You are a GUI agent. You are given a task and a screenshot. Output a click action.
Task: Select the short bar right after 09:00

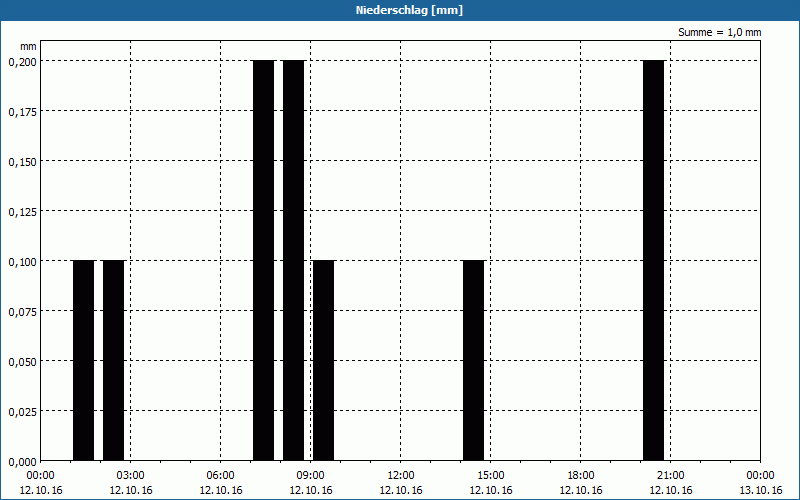click(x=323, y=360)
